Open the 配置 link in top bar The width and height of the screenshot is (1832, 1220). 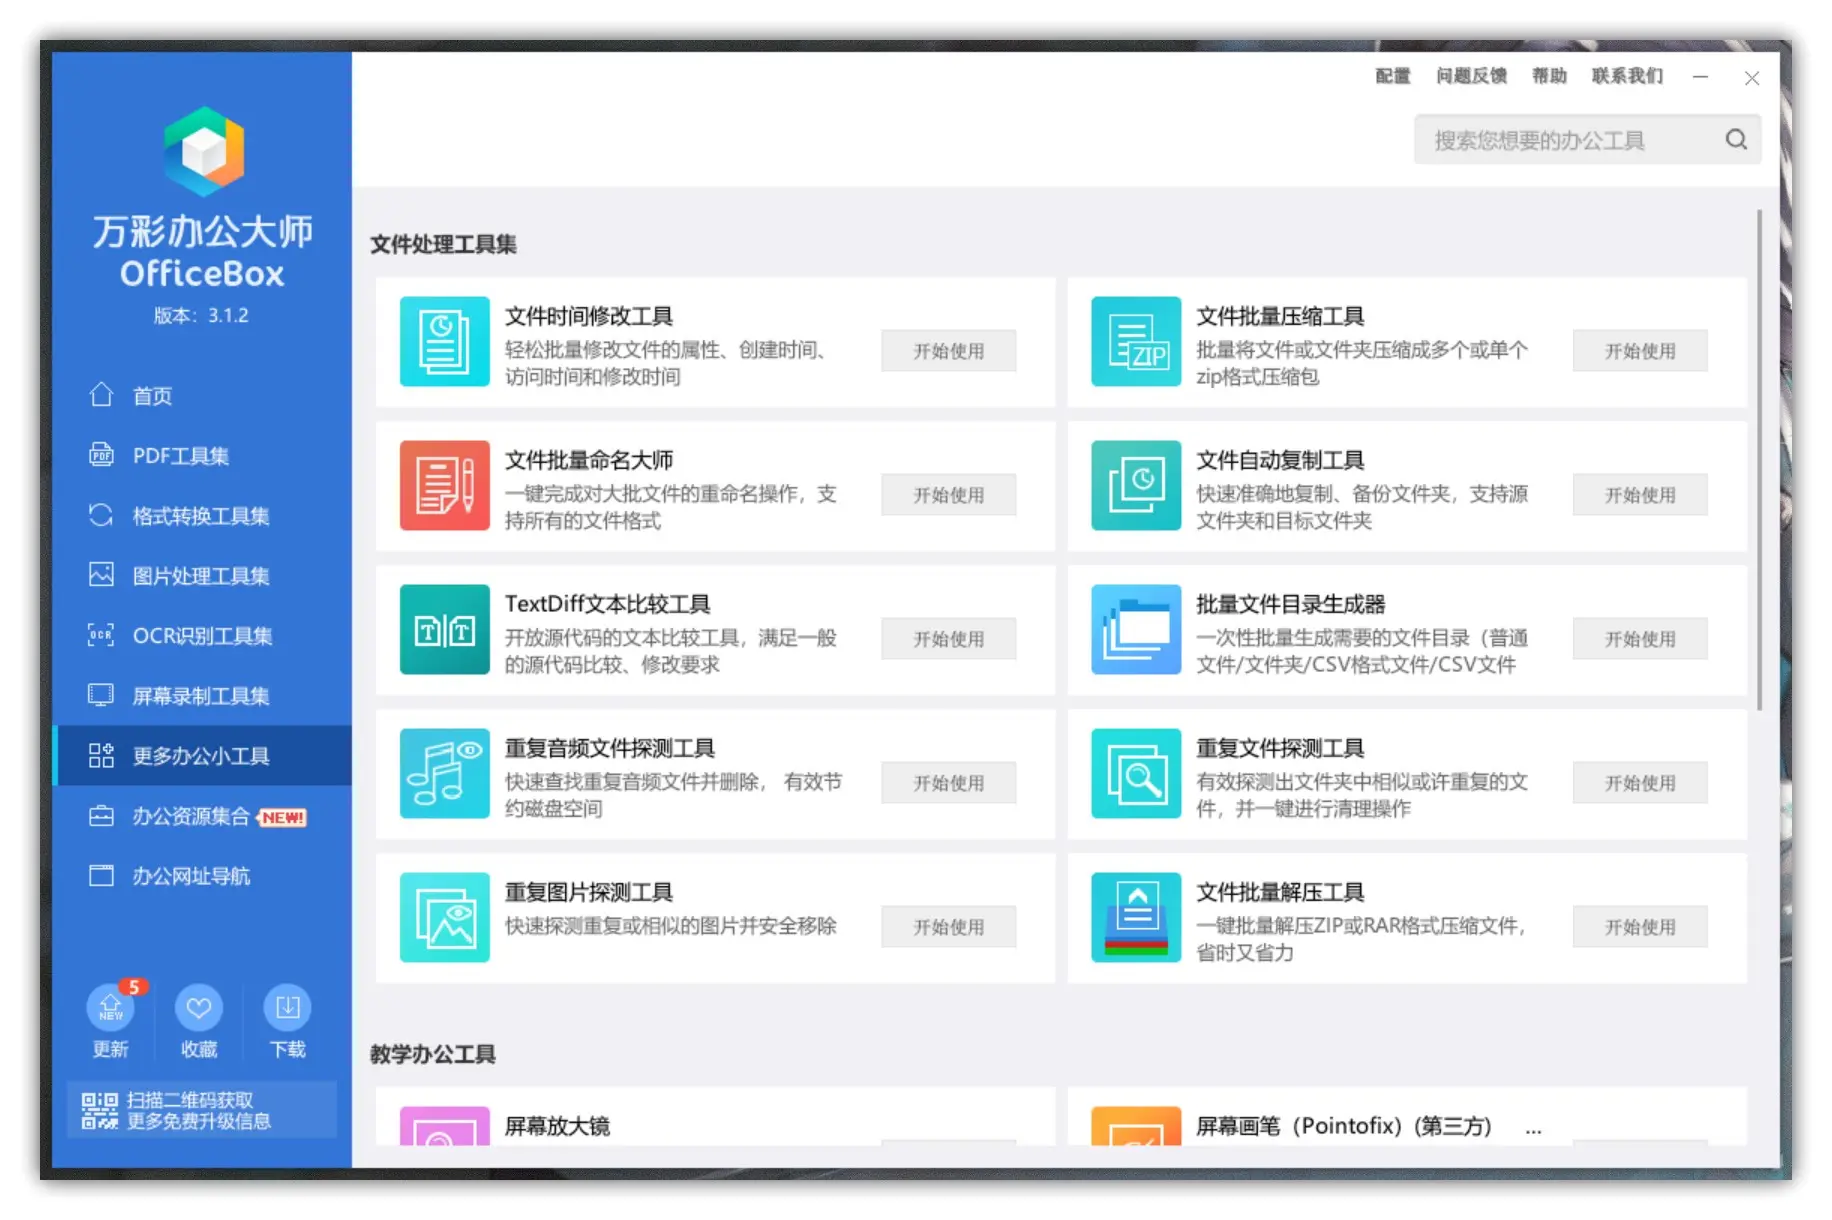pyautogui.click(x=1391, y=76)
